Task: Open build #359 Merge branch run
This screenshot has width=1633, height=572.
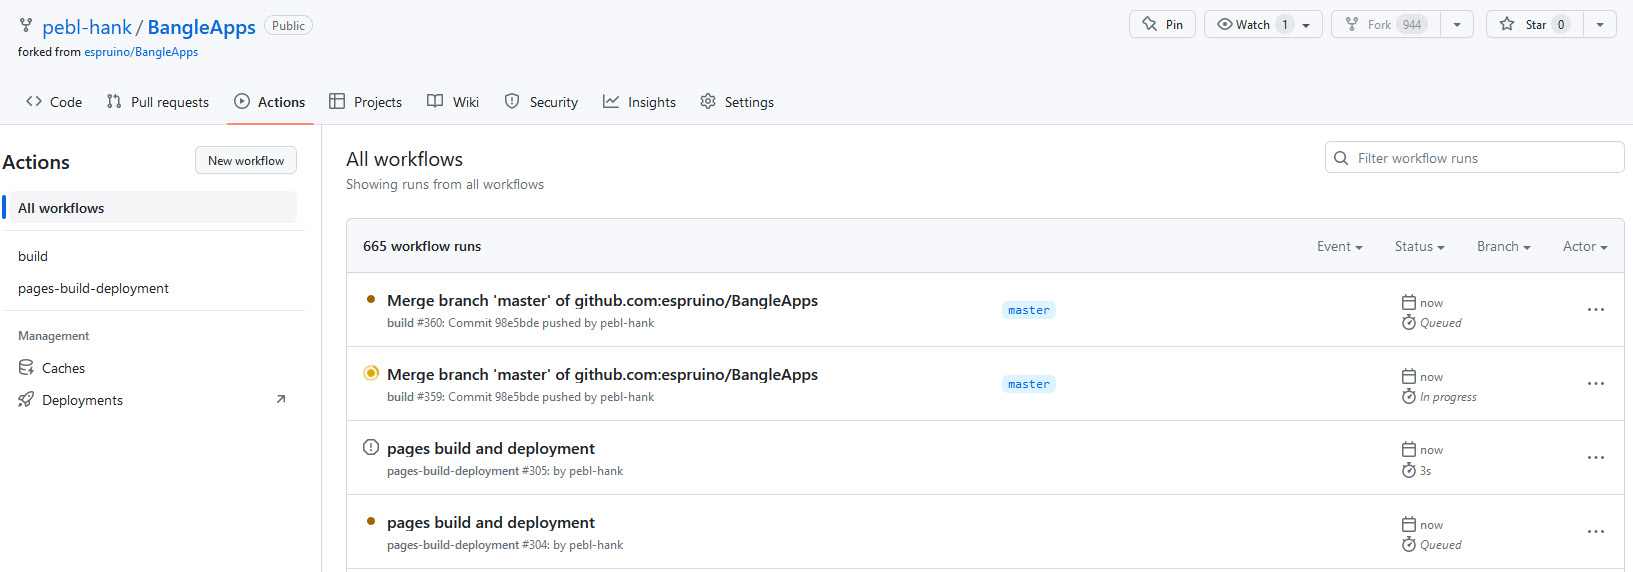Action: coord(602,374)
